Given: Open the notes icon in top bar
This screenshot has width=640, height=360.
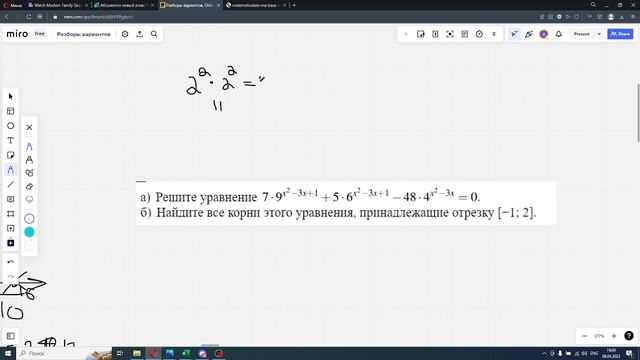Looking at the screenshot, I should tap(464, 34).
